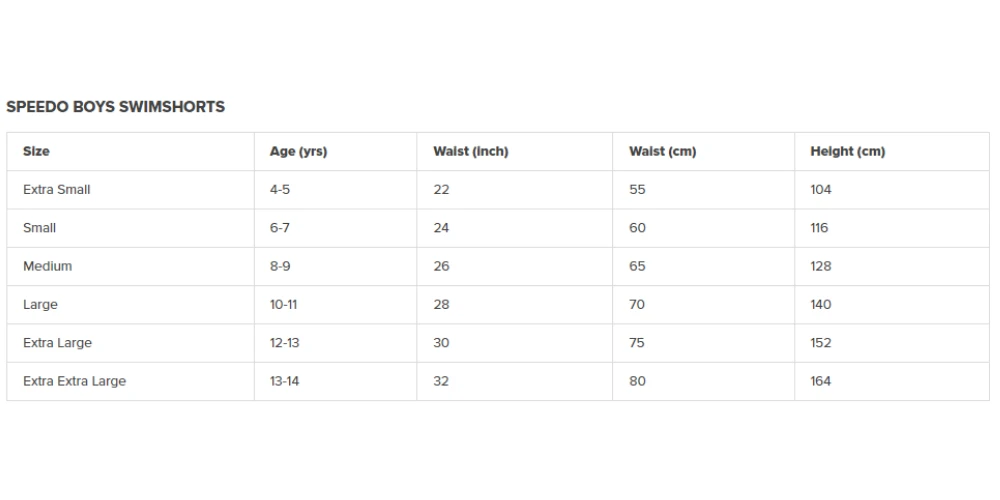The height and width of the screenshot is (500, 1000).
Task: Click the 164 cm height value
Action: click(x=820, y=381)
